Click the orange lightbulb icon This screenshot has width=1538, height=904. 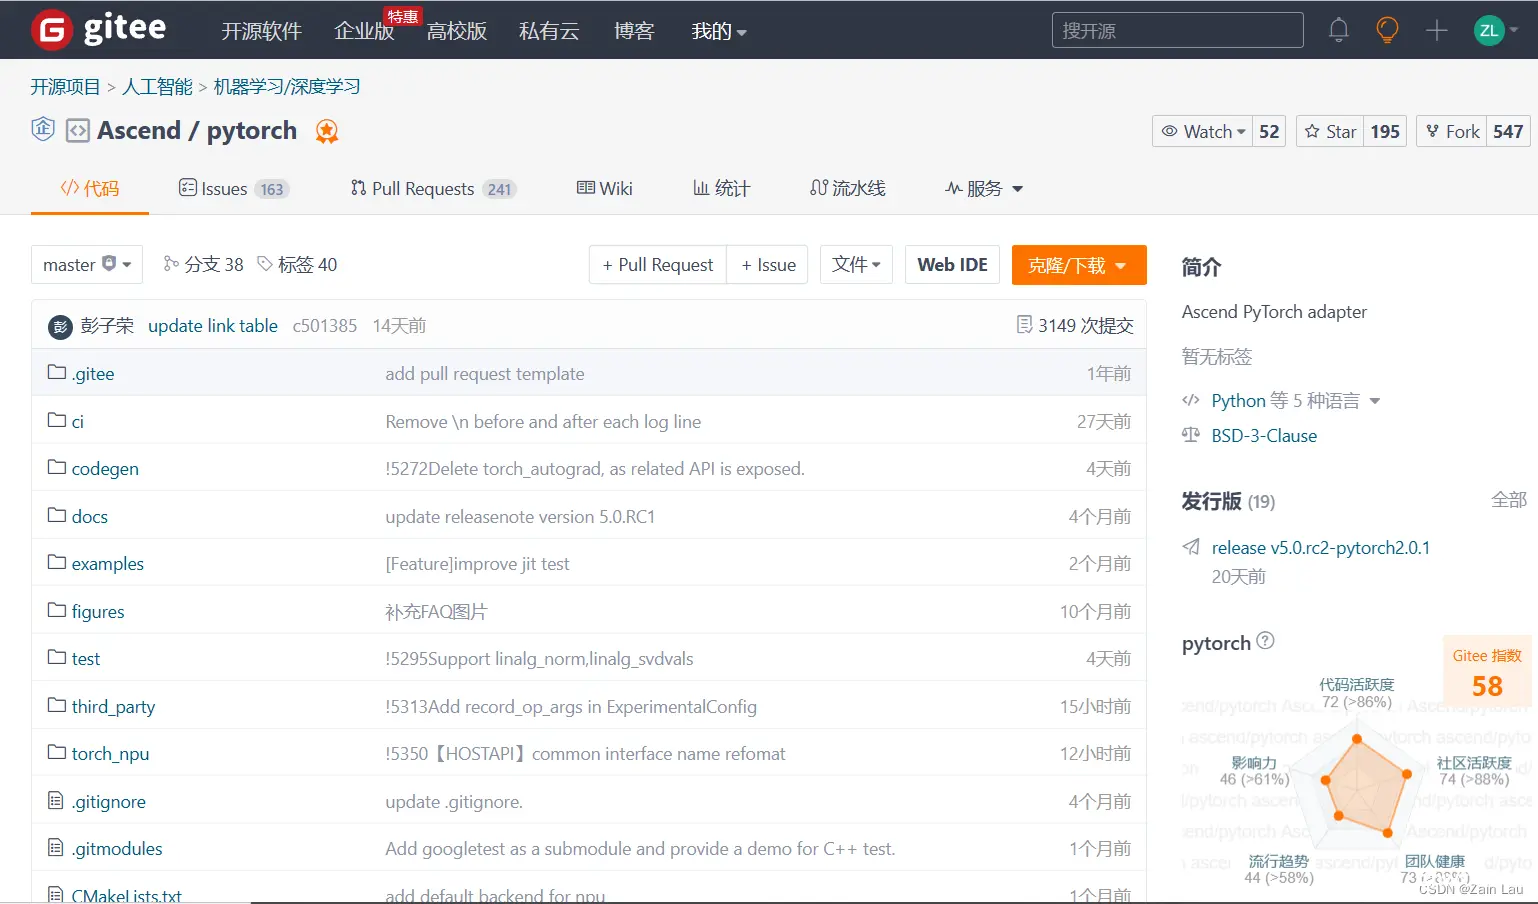[1387, 30]
